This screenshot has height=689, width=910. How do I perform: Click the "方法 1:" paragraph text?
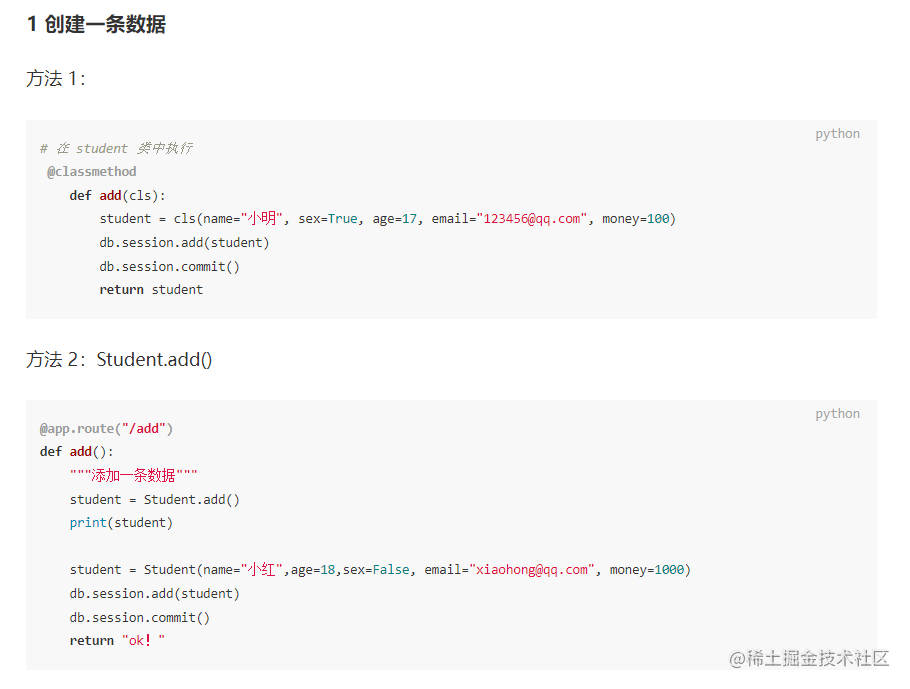pos(56,79)
